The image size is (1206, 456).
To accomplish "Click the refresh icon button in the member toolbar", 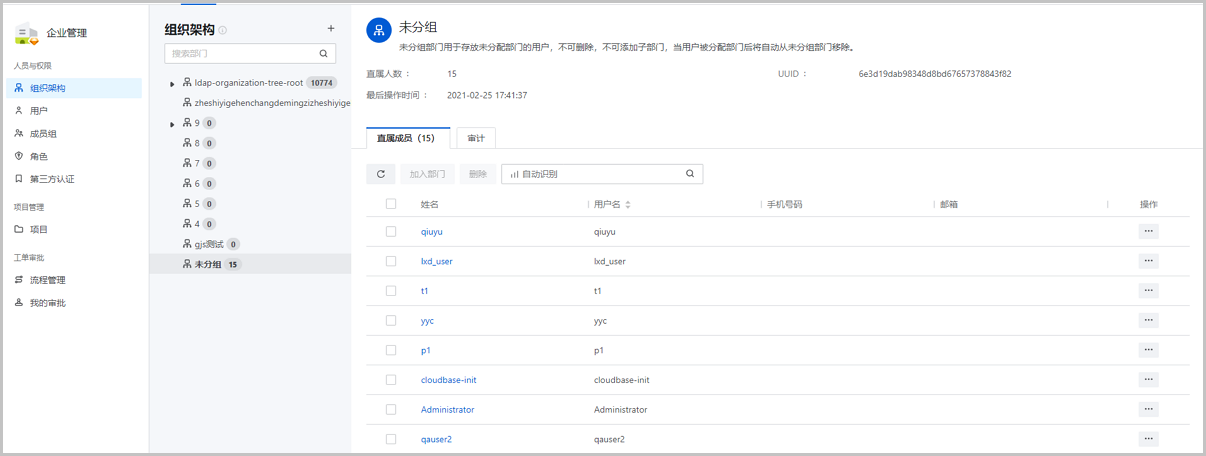I will (380, 174).
